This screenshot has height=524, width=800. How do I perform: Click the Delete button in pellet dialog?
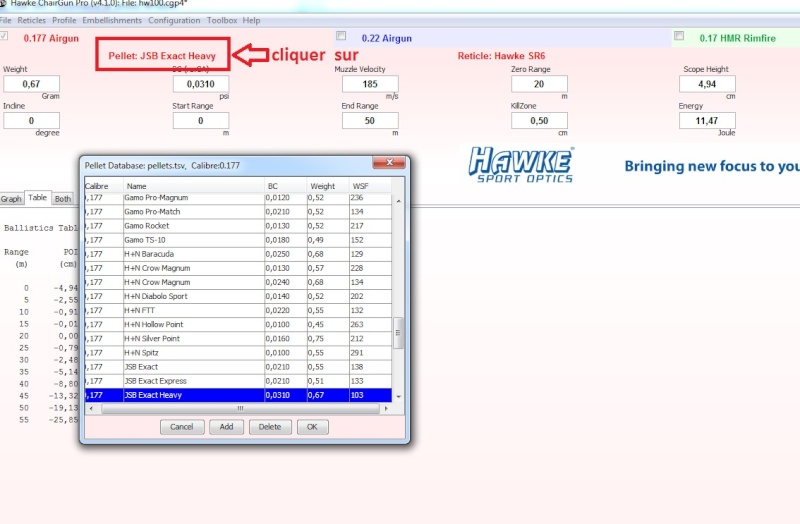tap(270, 427)
